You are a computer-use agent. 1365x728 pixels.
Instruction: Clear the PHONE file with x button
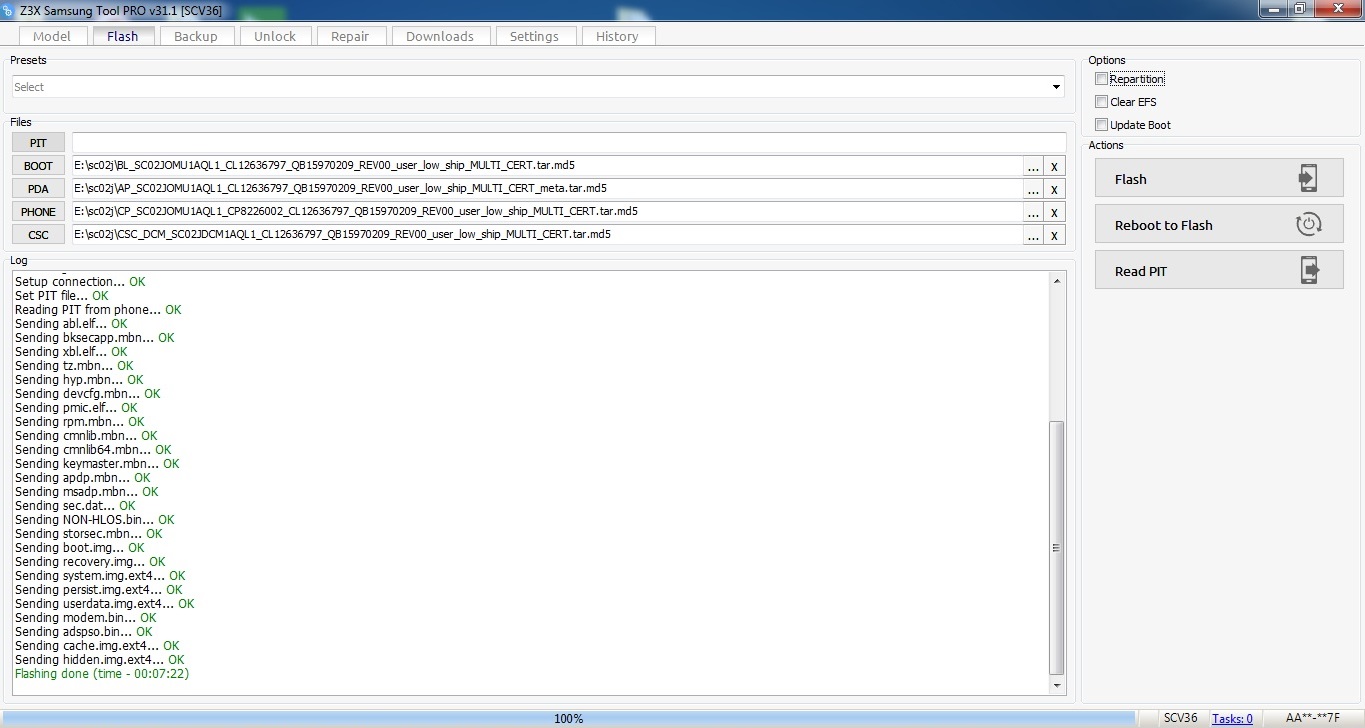[x=1054, y=212]
